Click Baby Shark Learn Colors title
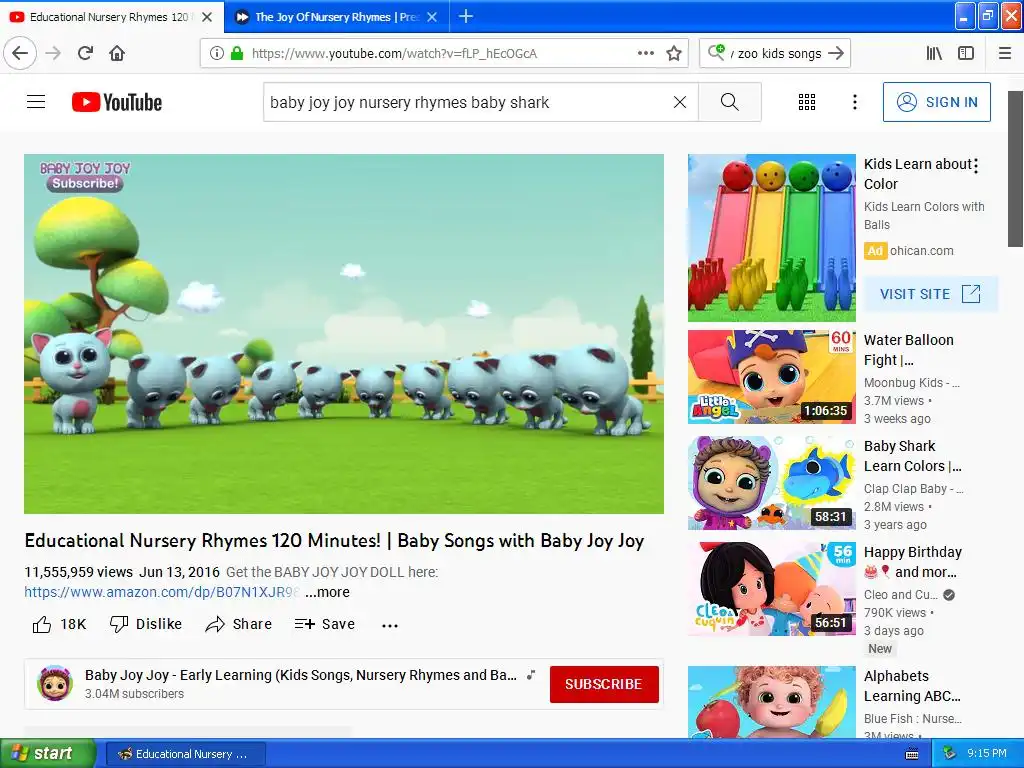This screenshot has width=1024, height=768. pos(912,456)
